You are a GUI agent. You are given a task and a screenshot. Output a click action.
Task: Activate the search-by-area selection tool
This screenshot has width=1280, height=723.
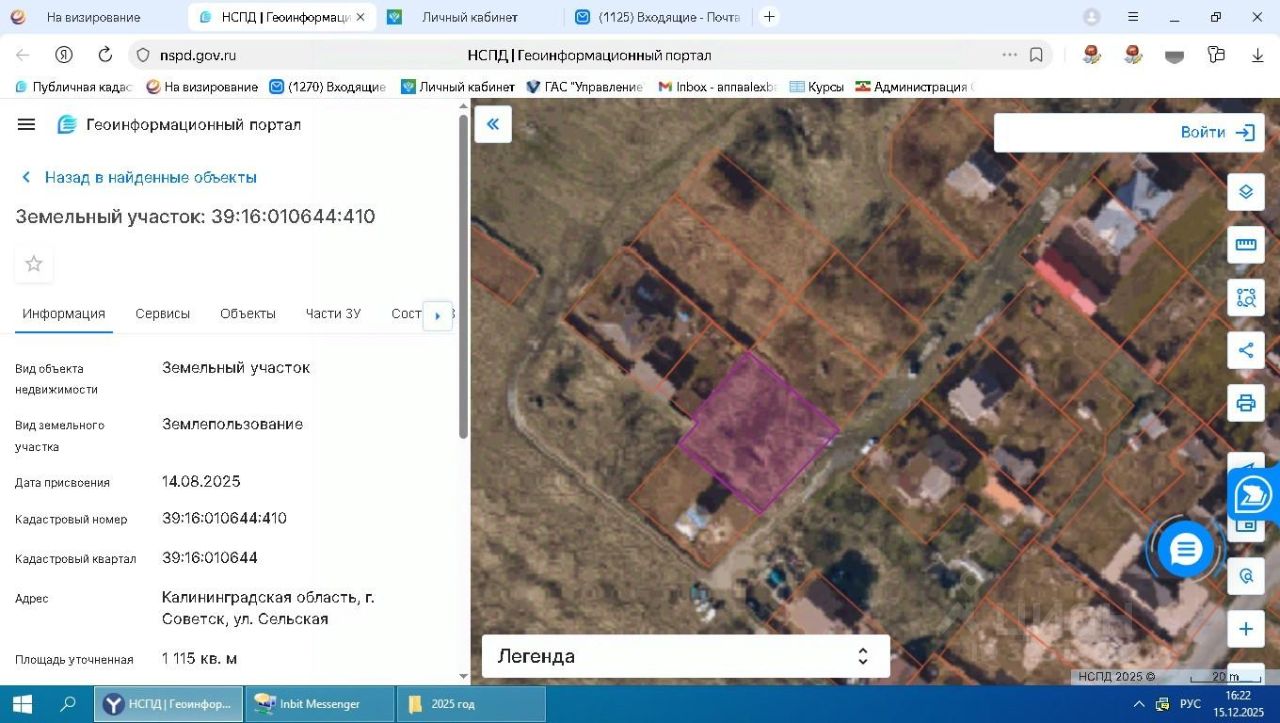[1246, 297]
